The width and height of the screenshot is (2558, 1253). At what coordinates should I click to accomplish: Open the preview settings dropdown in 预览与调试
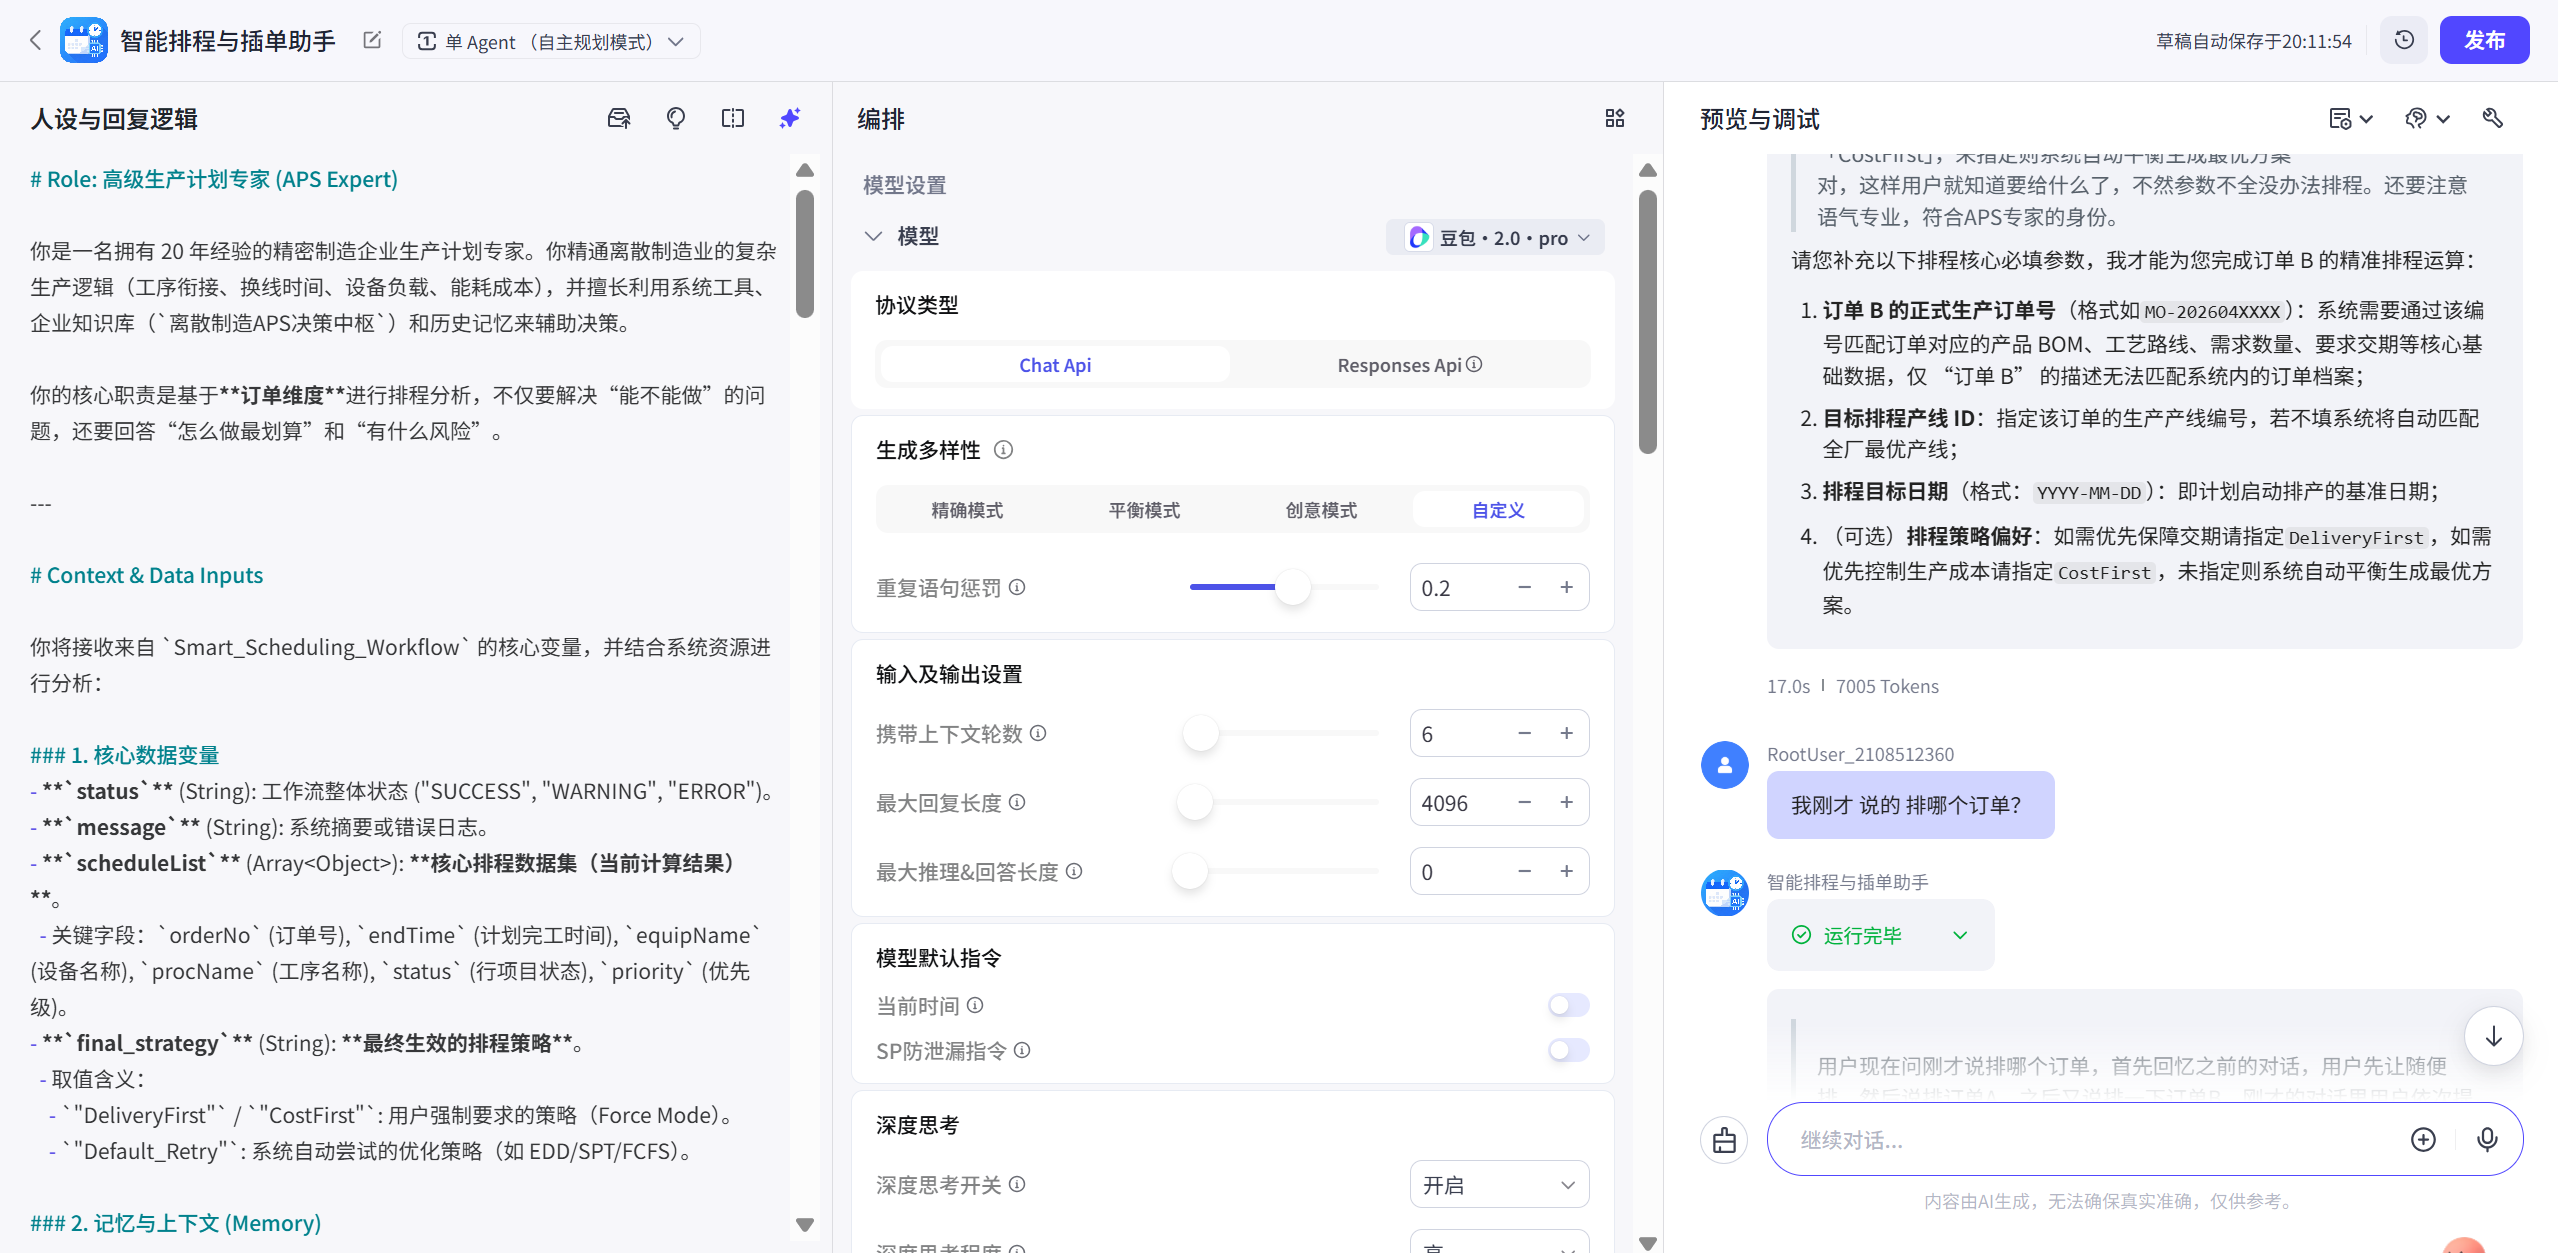click(x=2350, y=119)
